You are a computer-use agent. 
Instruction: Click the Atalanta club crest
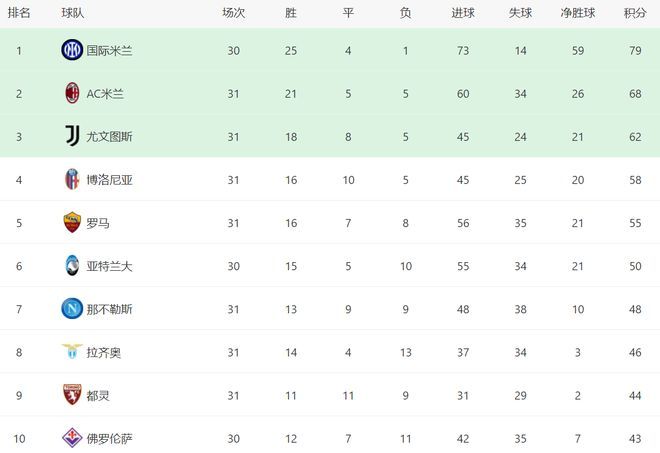[x=72, y=266]
